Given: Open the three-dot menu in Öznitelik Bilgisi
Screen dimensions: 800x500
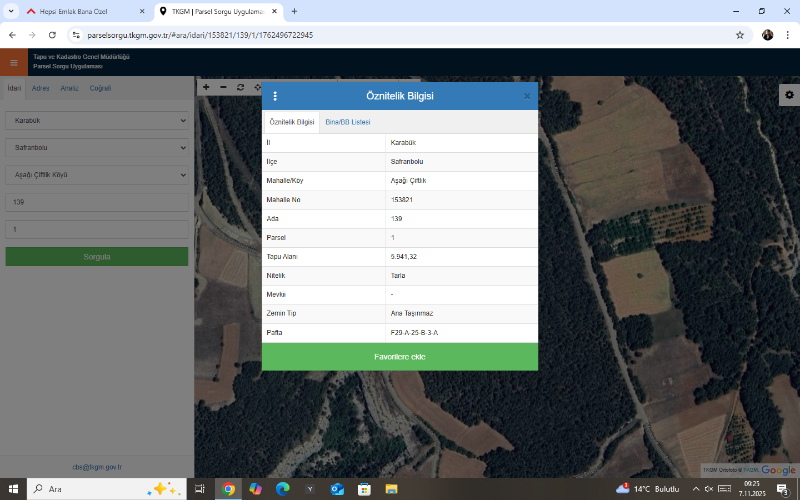Looking at the screenshot, I should click(275, 96).
